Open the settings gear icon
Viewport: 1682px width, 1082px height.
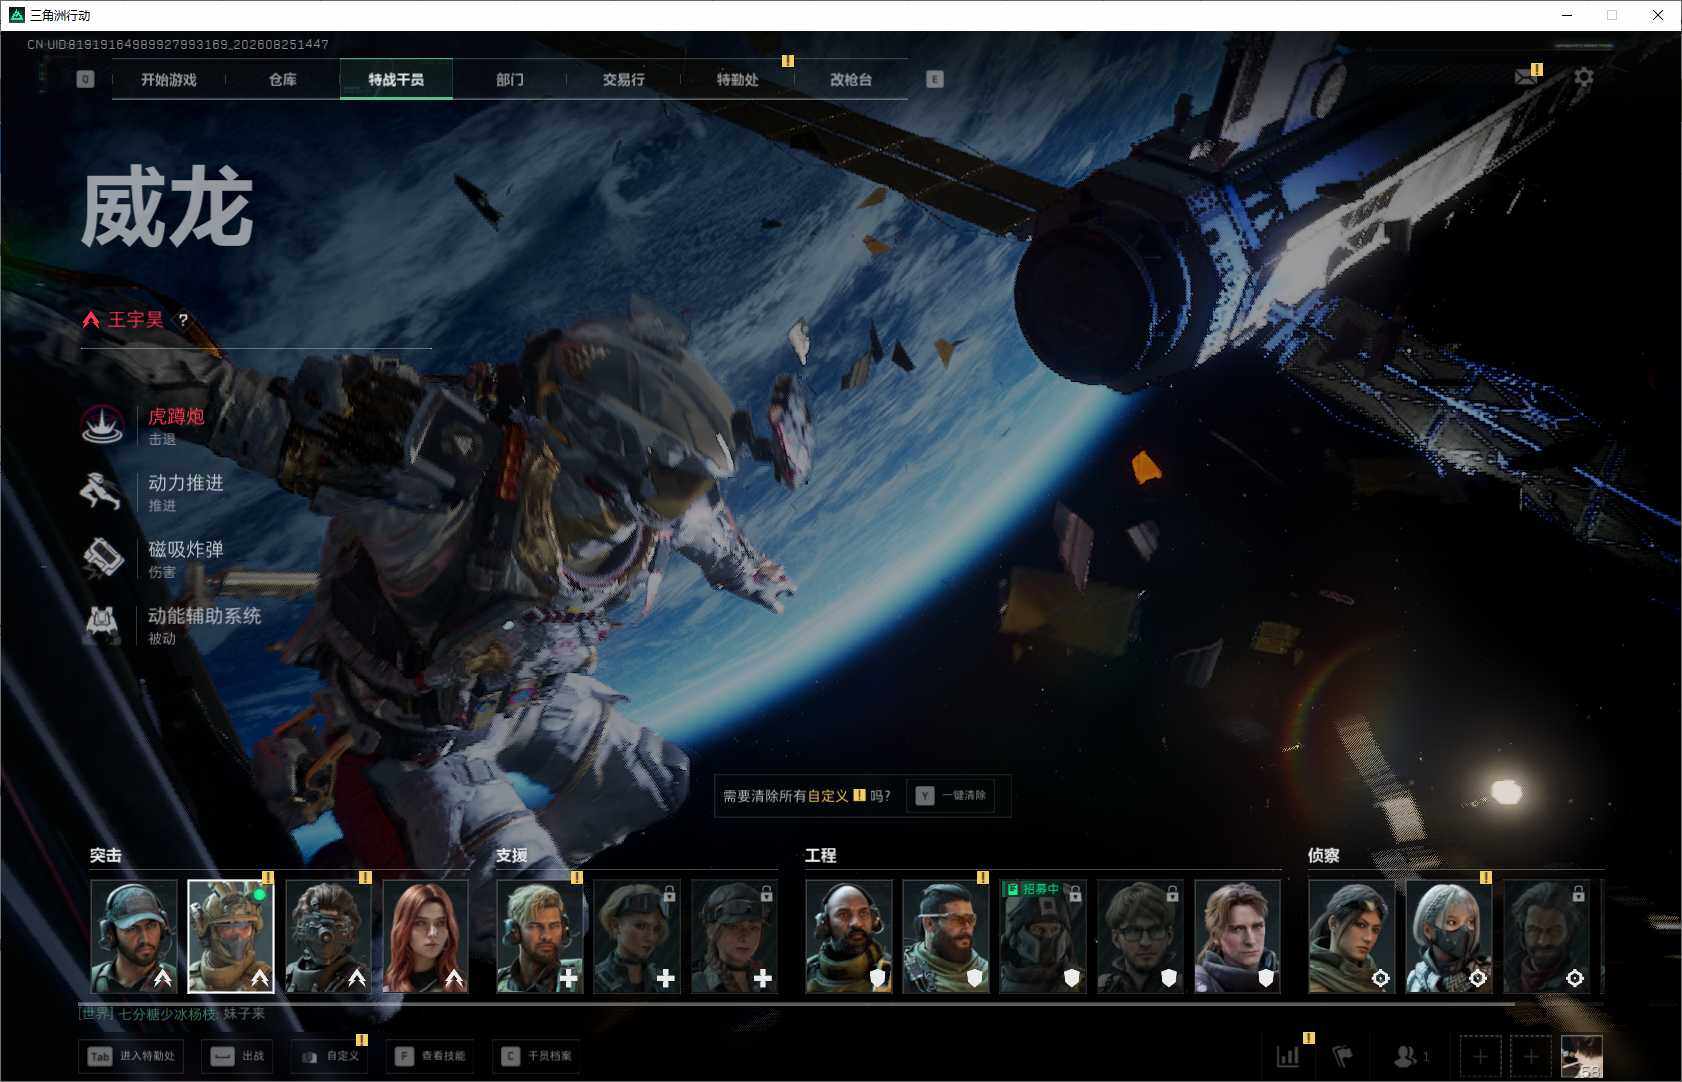tap(1584, 77)
